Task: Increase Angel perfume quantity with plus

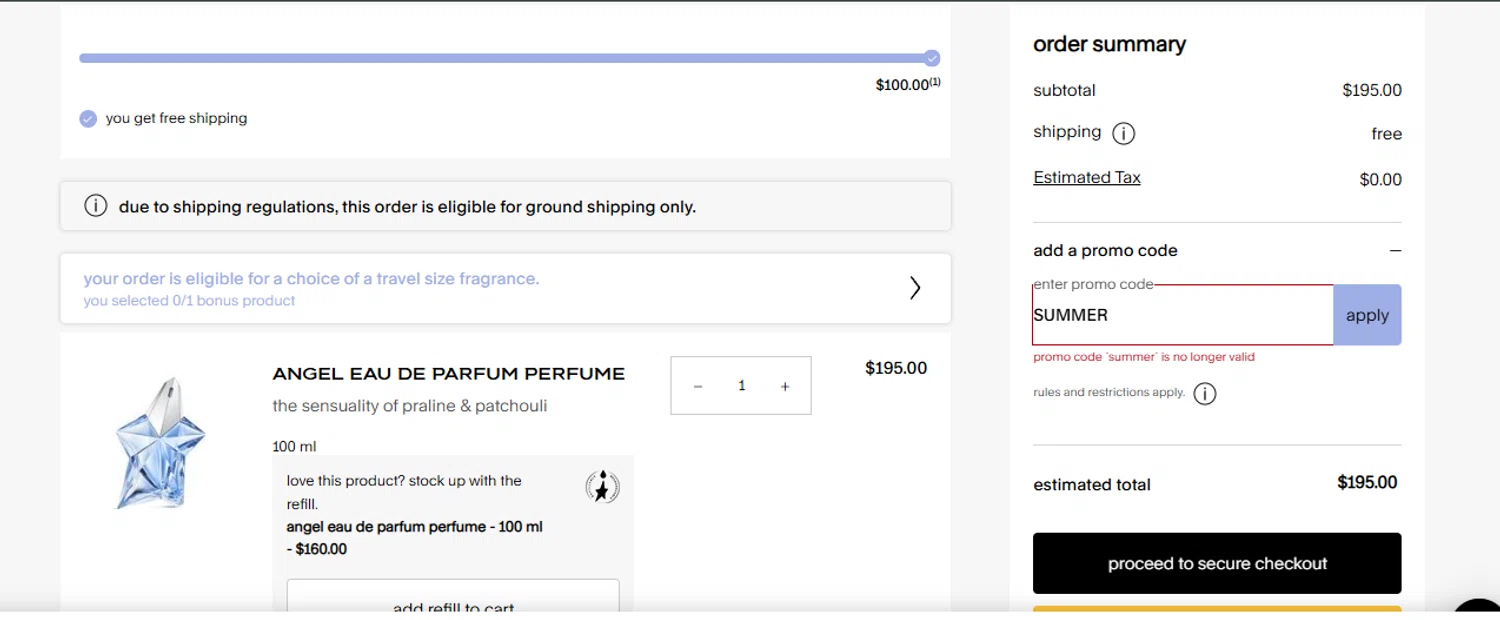Action: pos(785,386)
